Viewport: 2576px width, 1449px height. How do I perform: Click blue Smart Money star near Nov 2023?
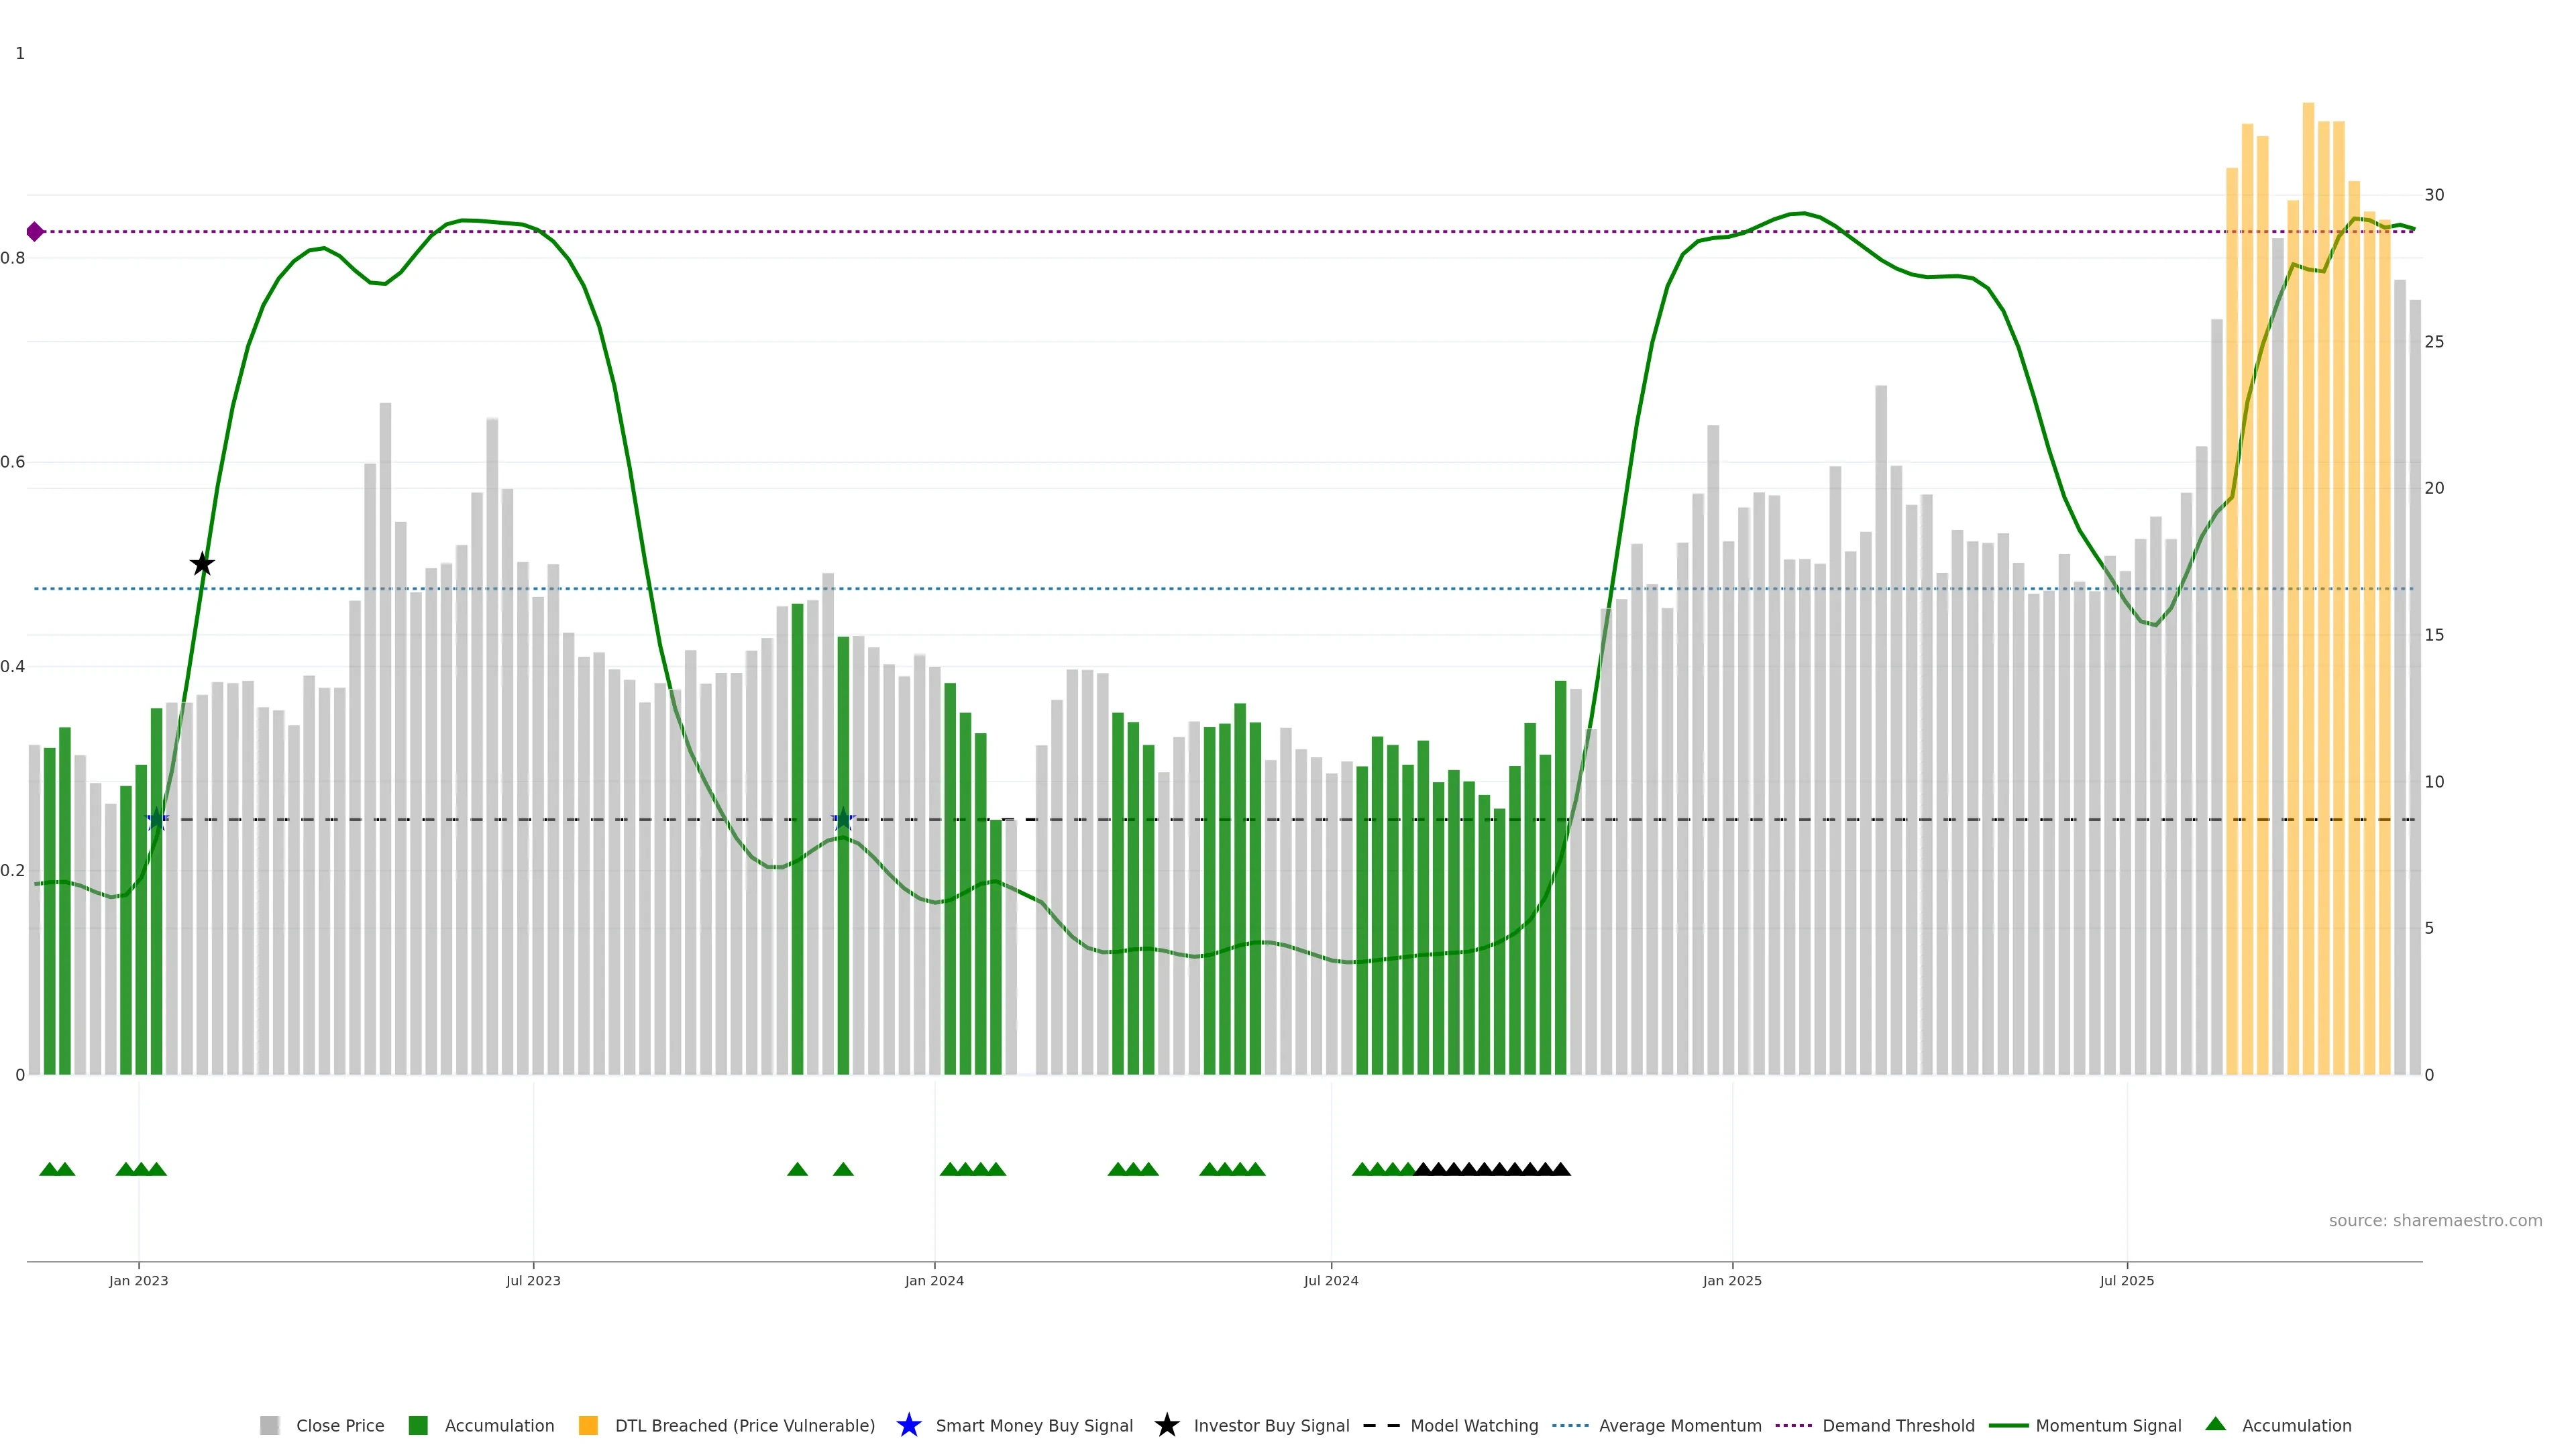[x=843, y=819]
